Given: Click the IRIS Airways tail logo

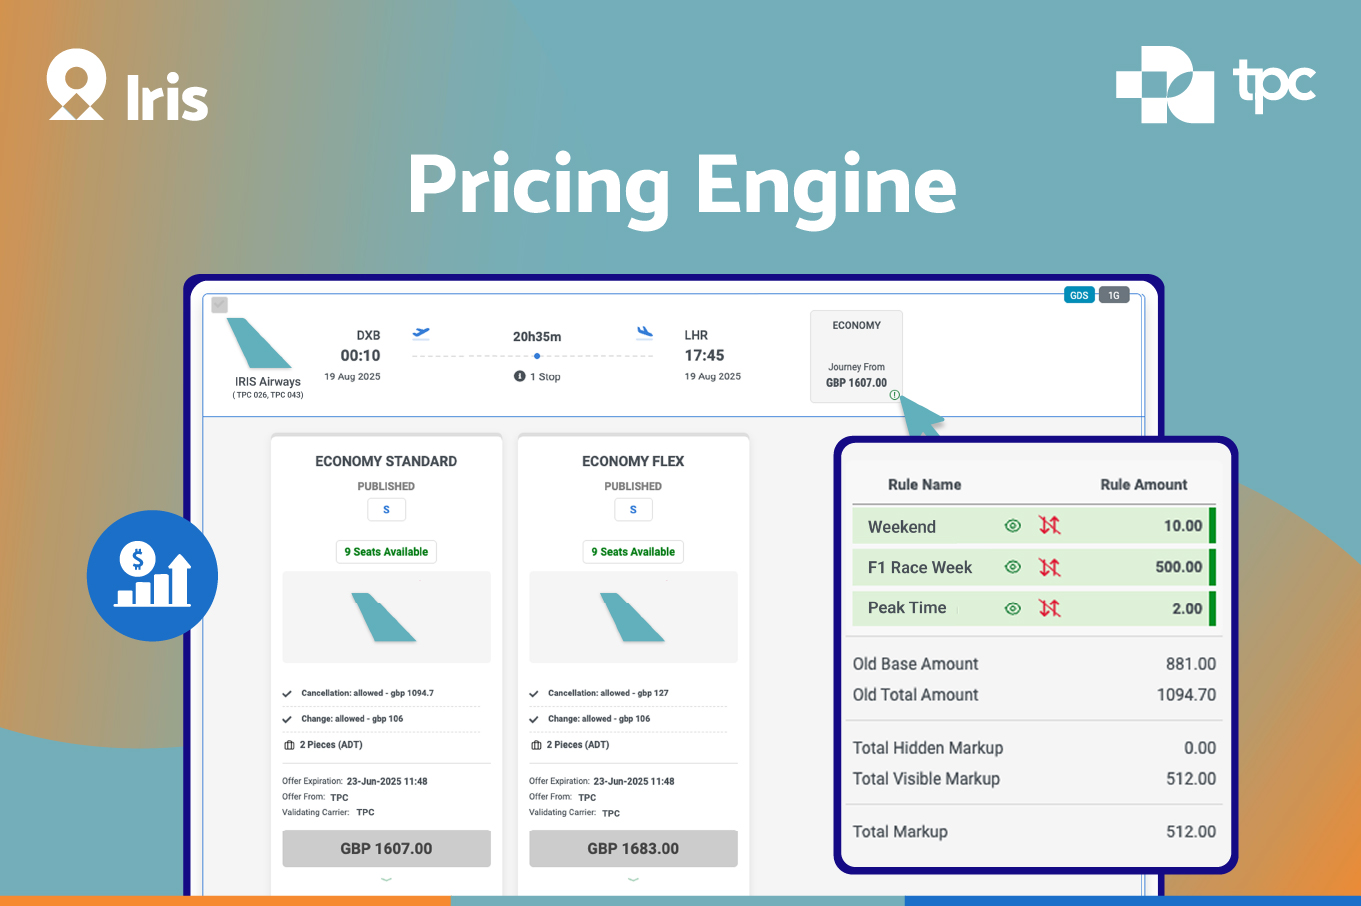Looking at the screenshot, I should [x=259, y=344].
